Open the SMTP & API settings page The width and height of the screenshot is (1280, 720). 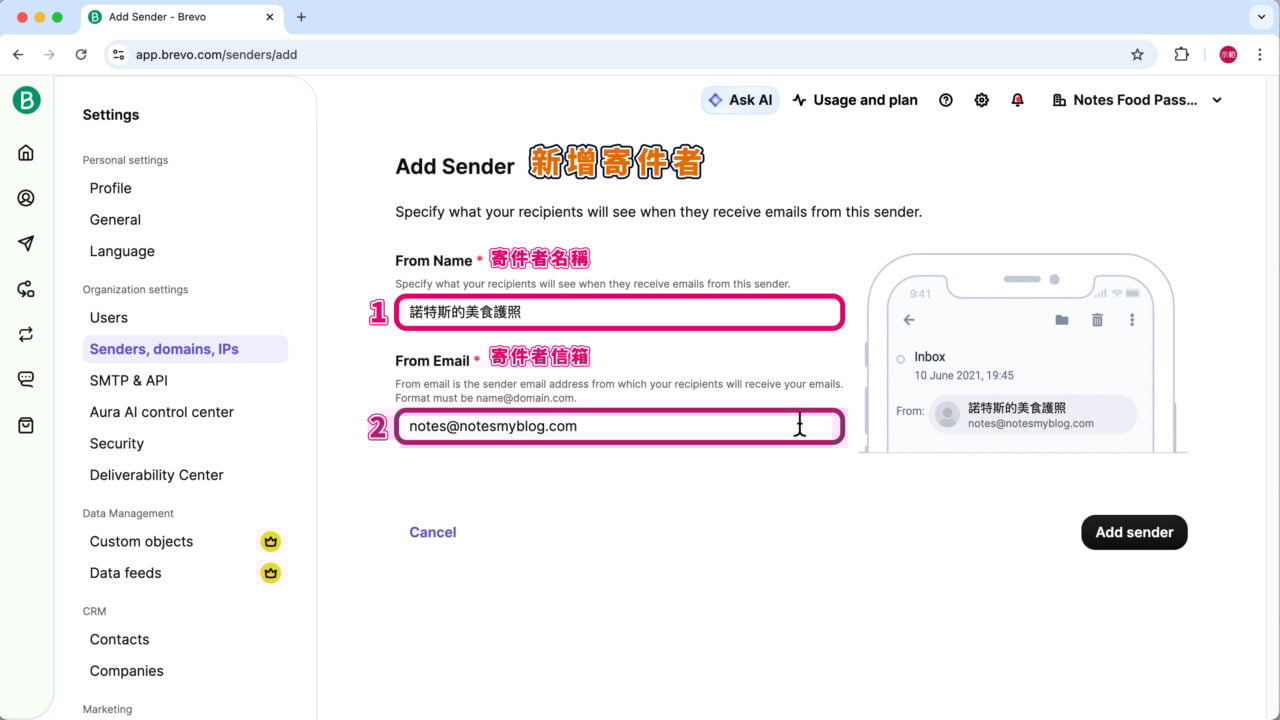(128, 380)
